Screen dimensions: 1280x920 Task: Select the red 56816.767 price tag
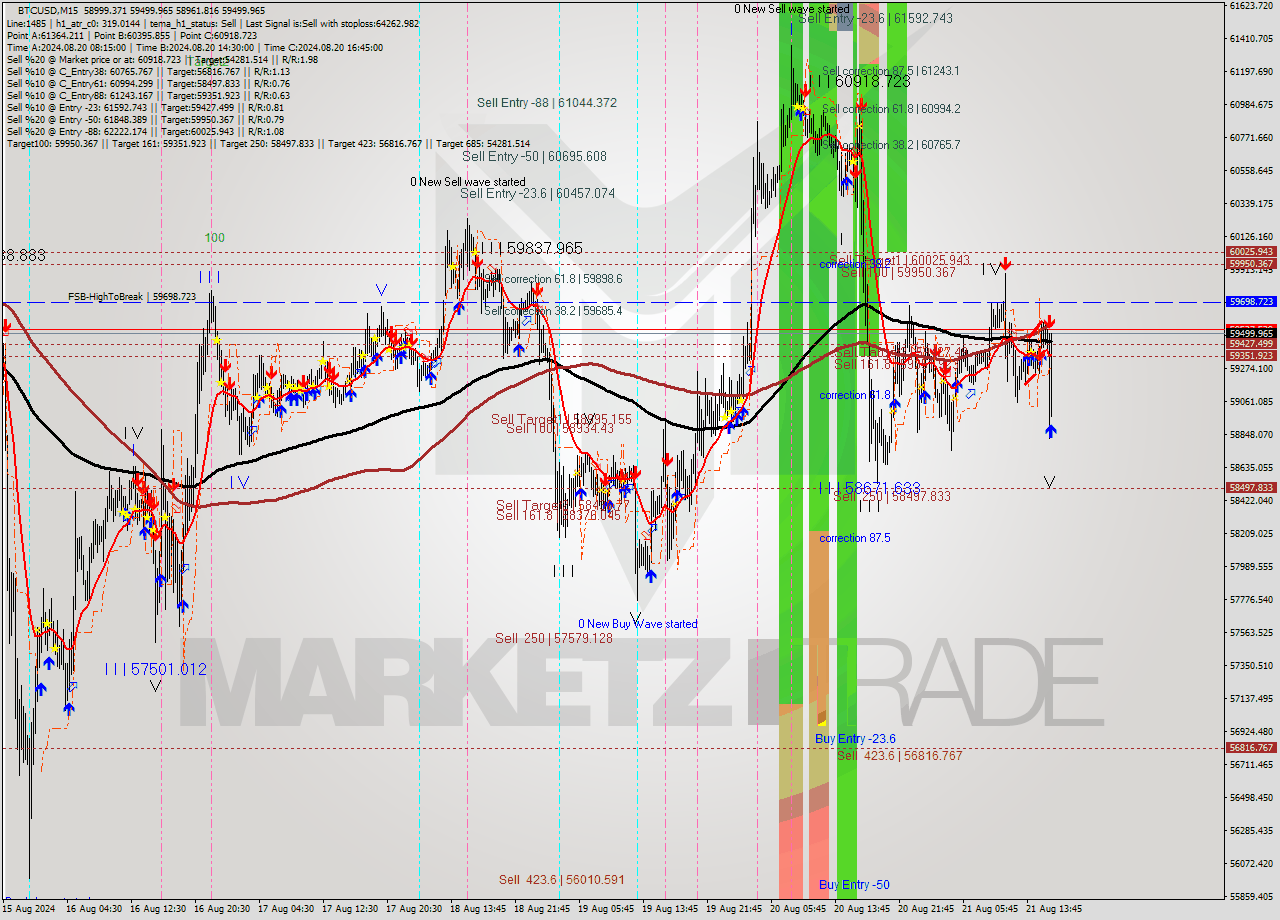point(1251,748)
